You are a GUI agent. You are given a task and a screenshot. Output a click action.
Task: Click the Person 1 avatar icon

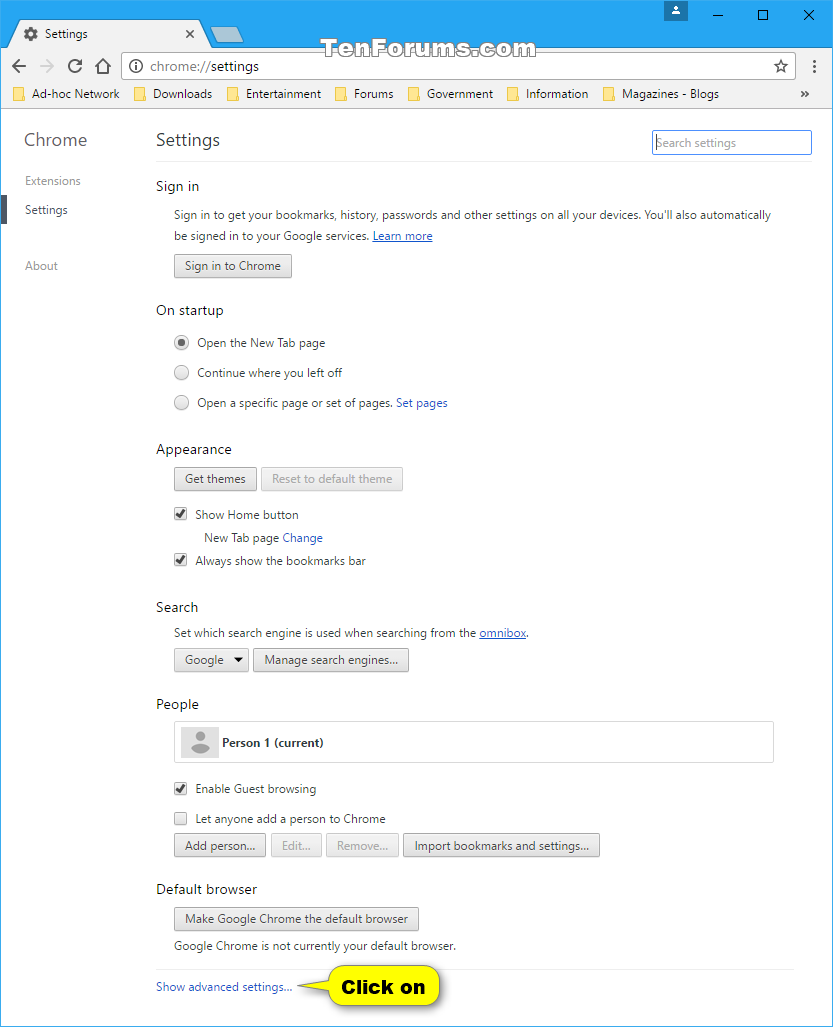(200, 742)
